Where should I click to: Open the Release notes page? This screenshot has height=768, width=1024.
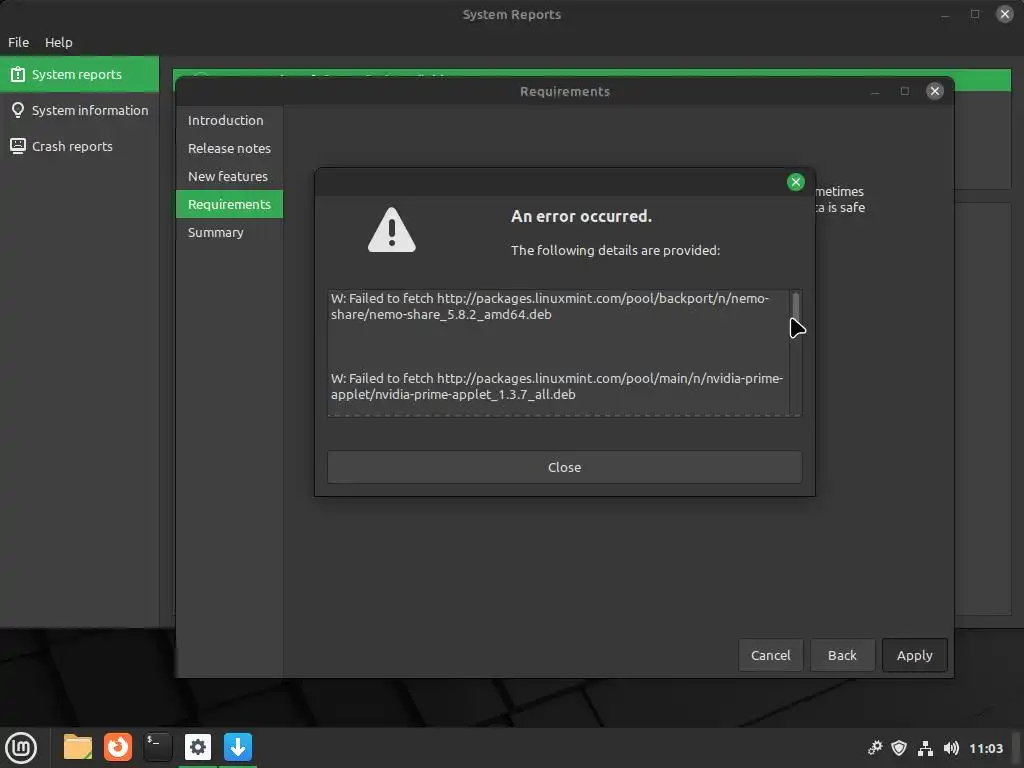pyautogui.click(x=229, y=148)
